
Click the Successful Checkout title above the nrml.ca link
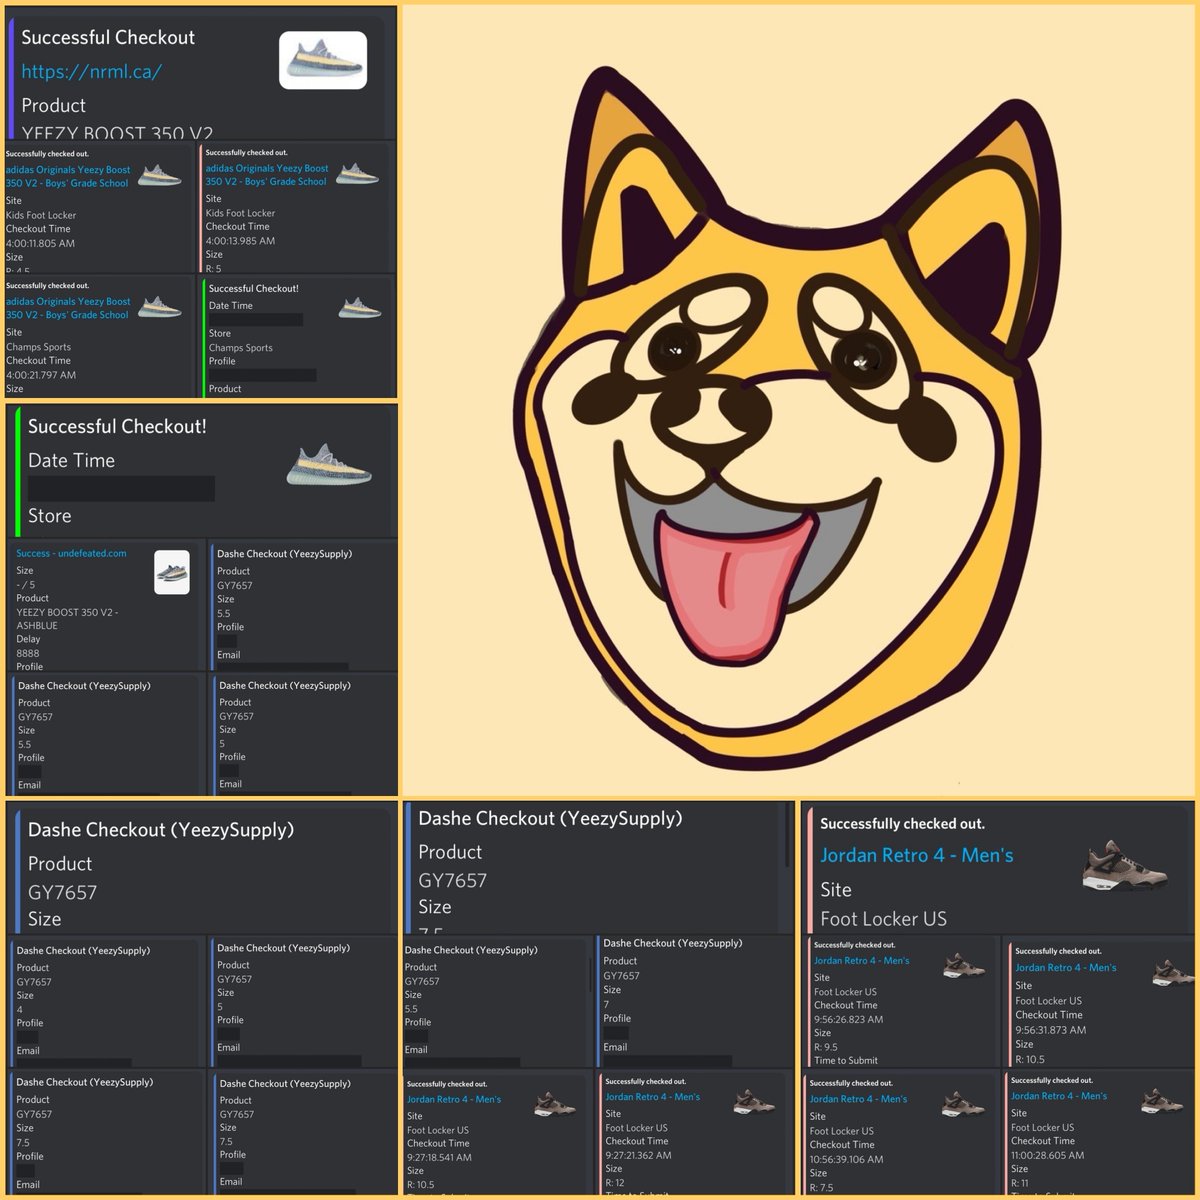coord(108,37)
